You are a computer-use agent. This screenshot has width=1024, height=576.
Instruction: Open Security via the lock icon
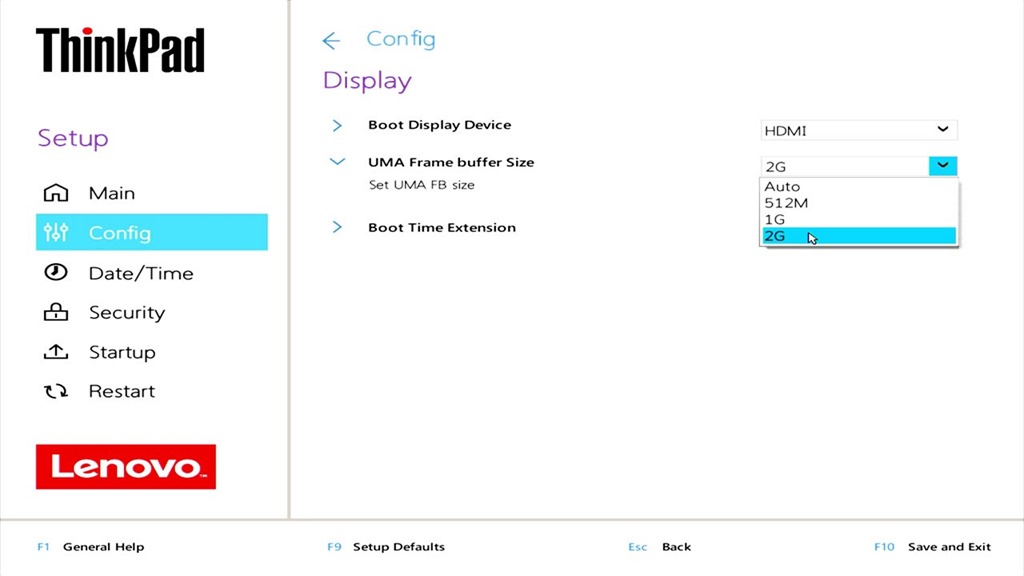pos(56,312)
